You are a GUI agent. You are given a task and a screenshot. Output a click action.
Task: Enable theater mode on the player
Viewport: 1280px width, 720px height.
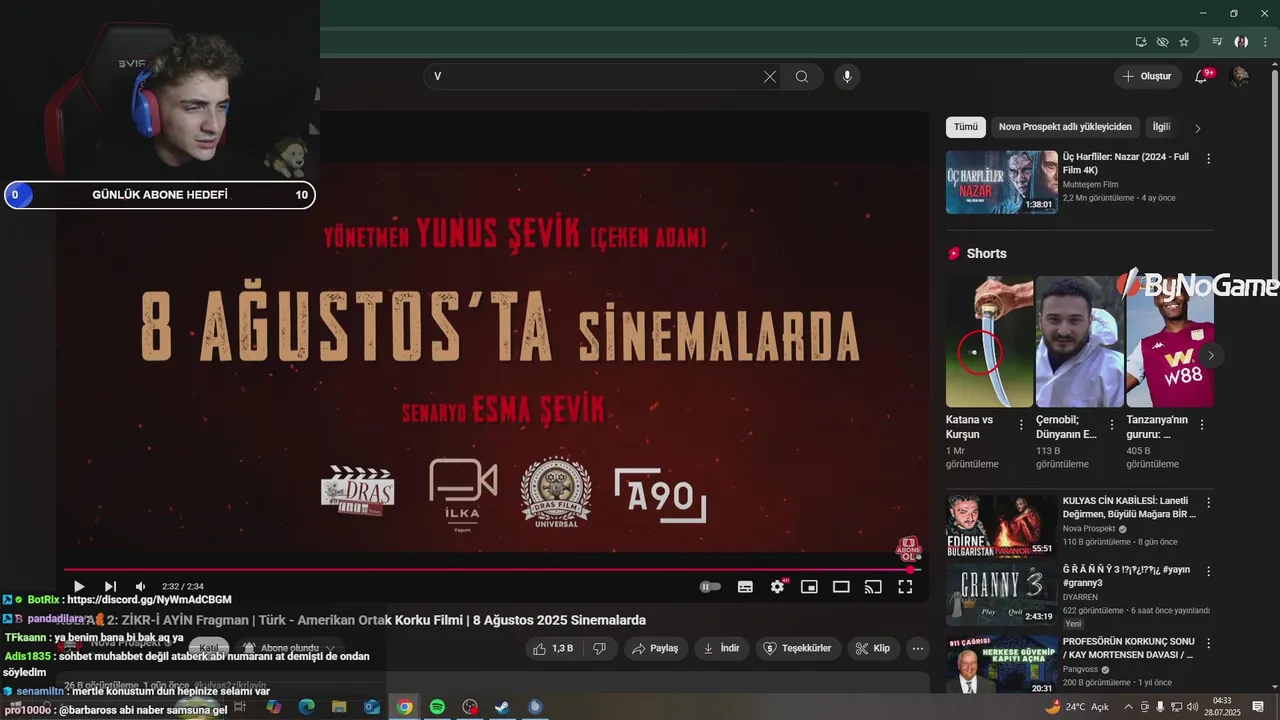[x=841, y=587]
